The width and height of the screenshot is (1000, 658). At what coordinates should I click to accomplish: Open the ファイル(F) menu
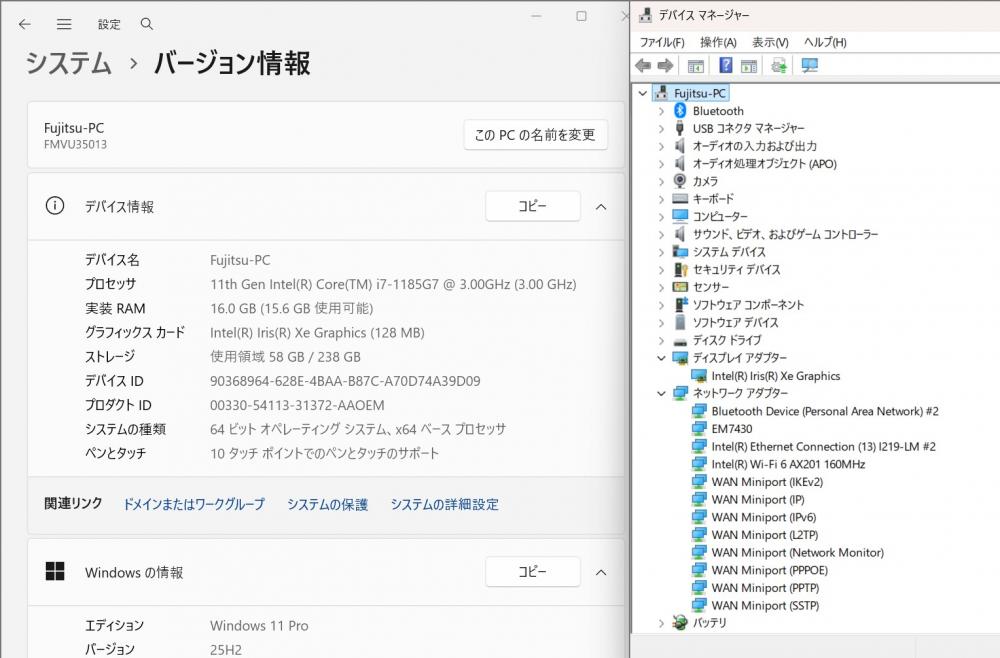click(662, 42)
